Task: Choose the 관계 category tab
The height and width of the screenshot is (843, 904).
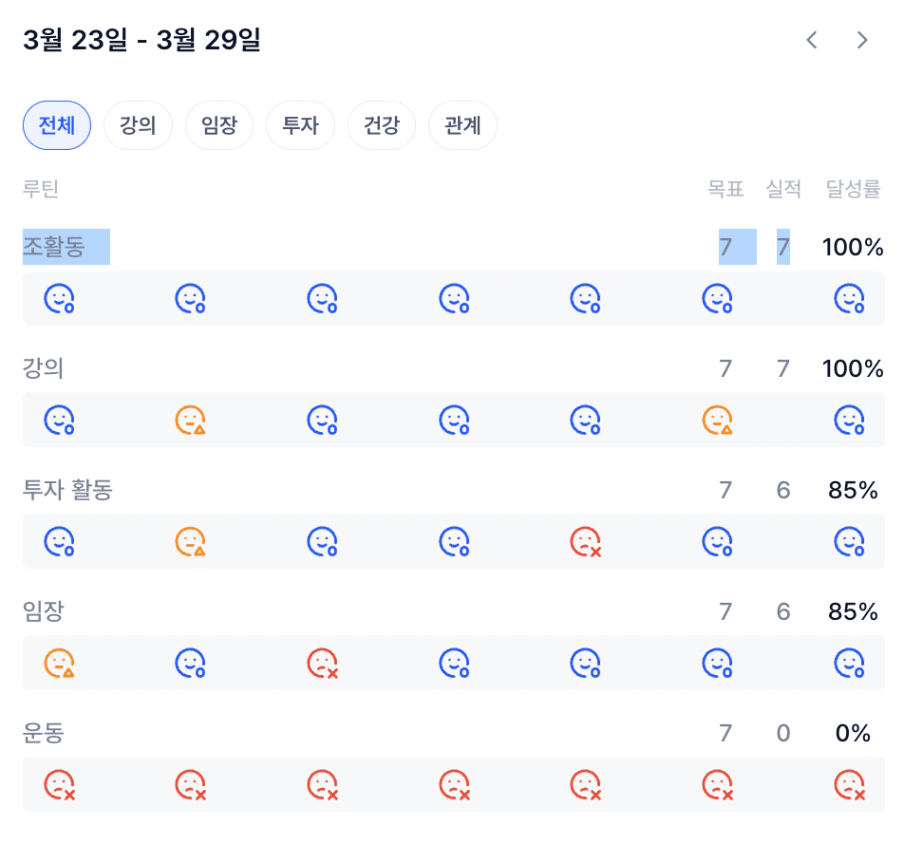Action: pyautogui.click(x=462, y=126)
